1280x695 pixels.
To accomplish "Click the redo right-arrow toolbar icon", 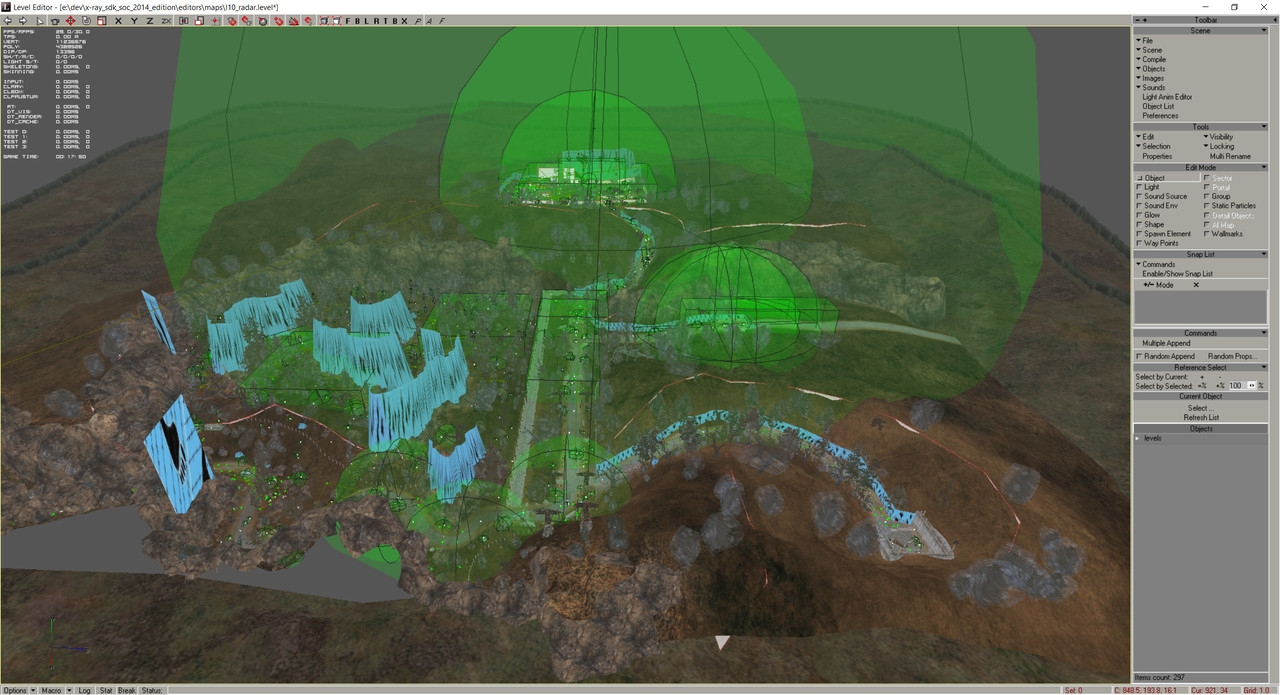I will 22,20.
